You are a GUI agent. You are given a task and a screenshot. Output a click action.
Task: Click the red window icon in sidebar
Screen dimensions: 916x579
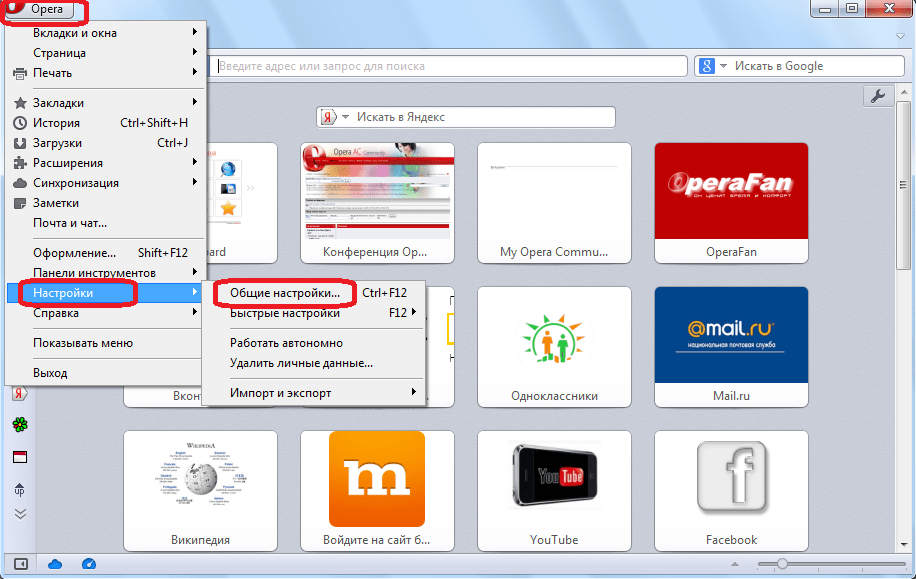[x=20, y=457]
